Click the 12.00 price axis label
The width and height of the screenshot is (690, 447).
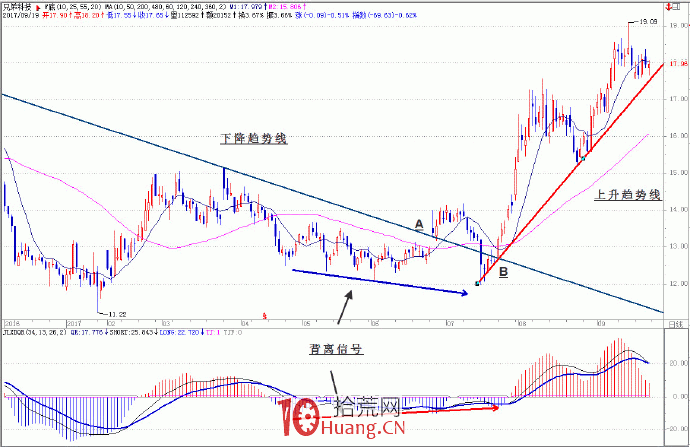coord(679,283)
